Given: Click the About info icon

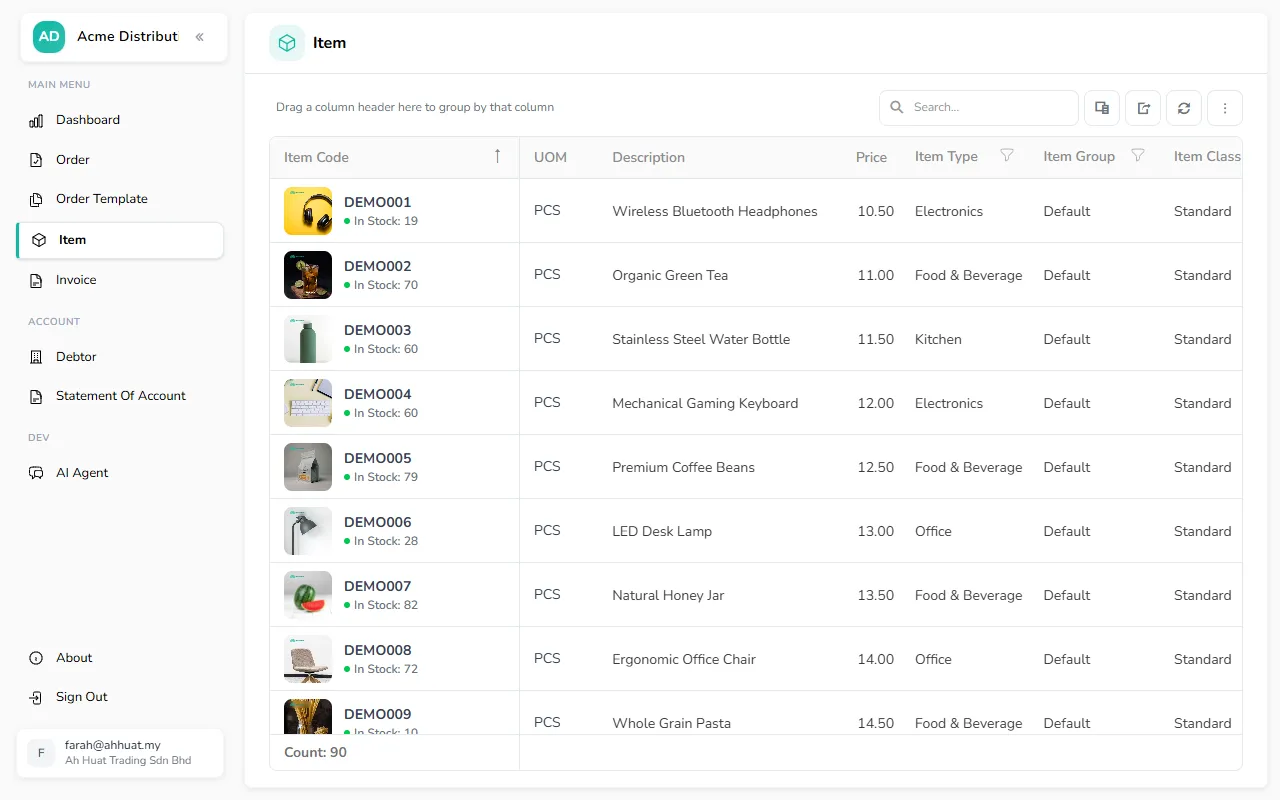Looking at the screenshot, I should click(x=36, y=658).
